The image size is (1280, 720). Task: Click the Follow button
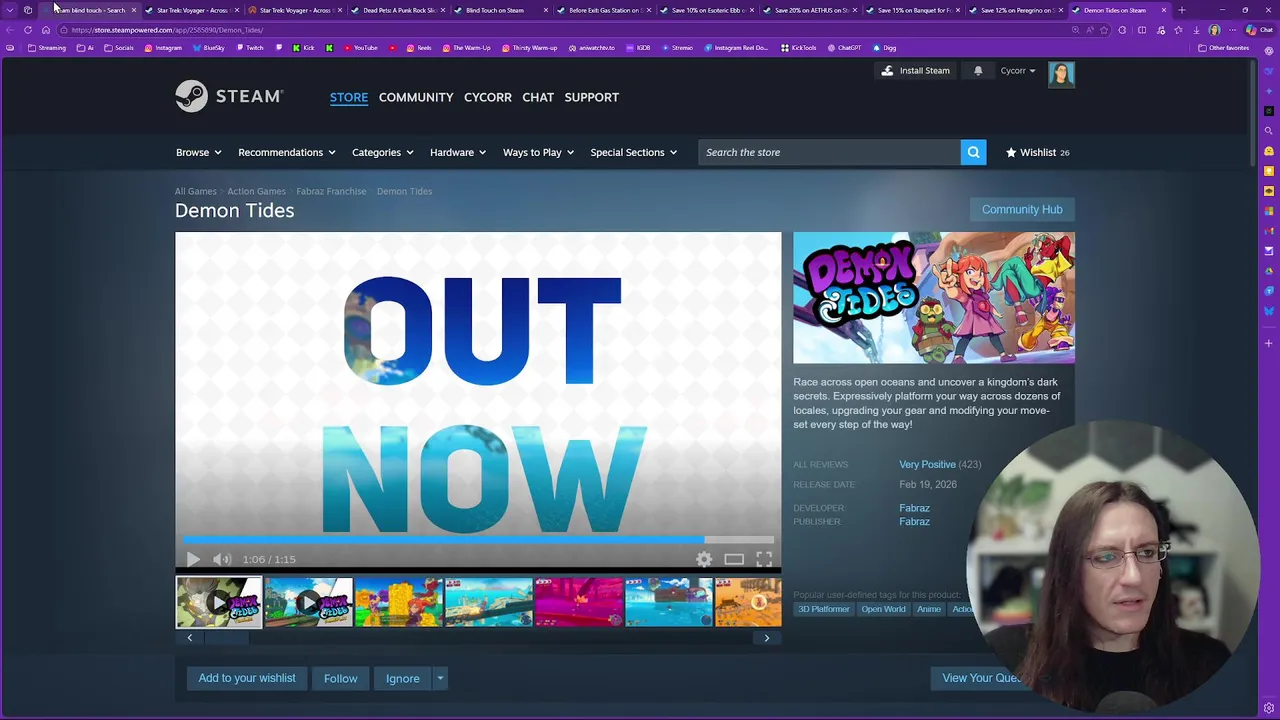[x=340, y=679]
